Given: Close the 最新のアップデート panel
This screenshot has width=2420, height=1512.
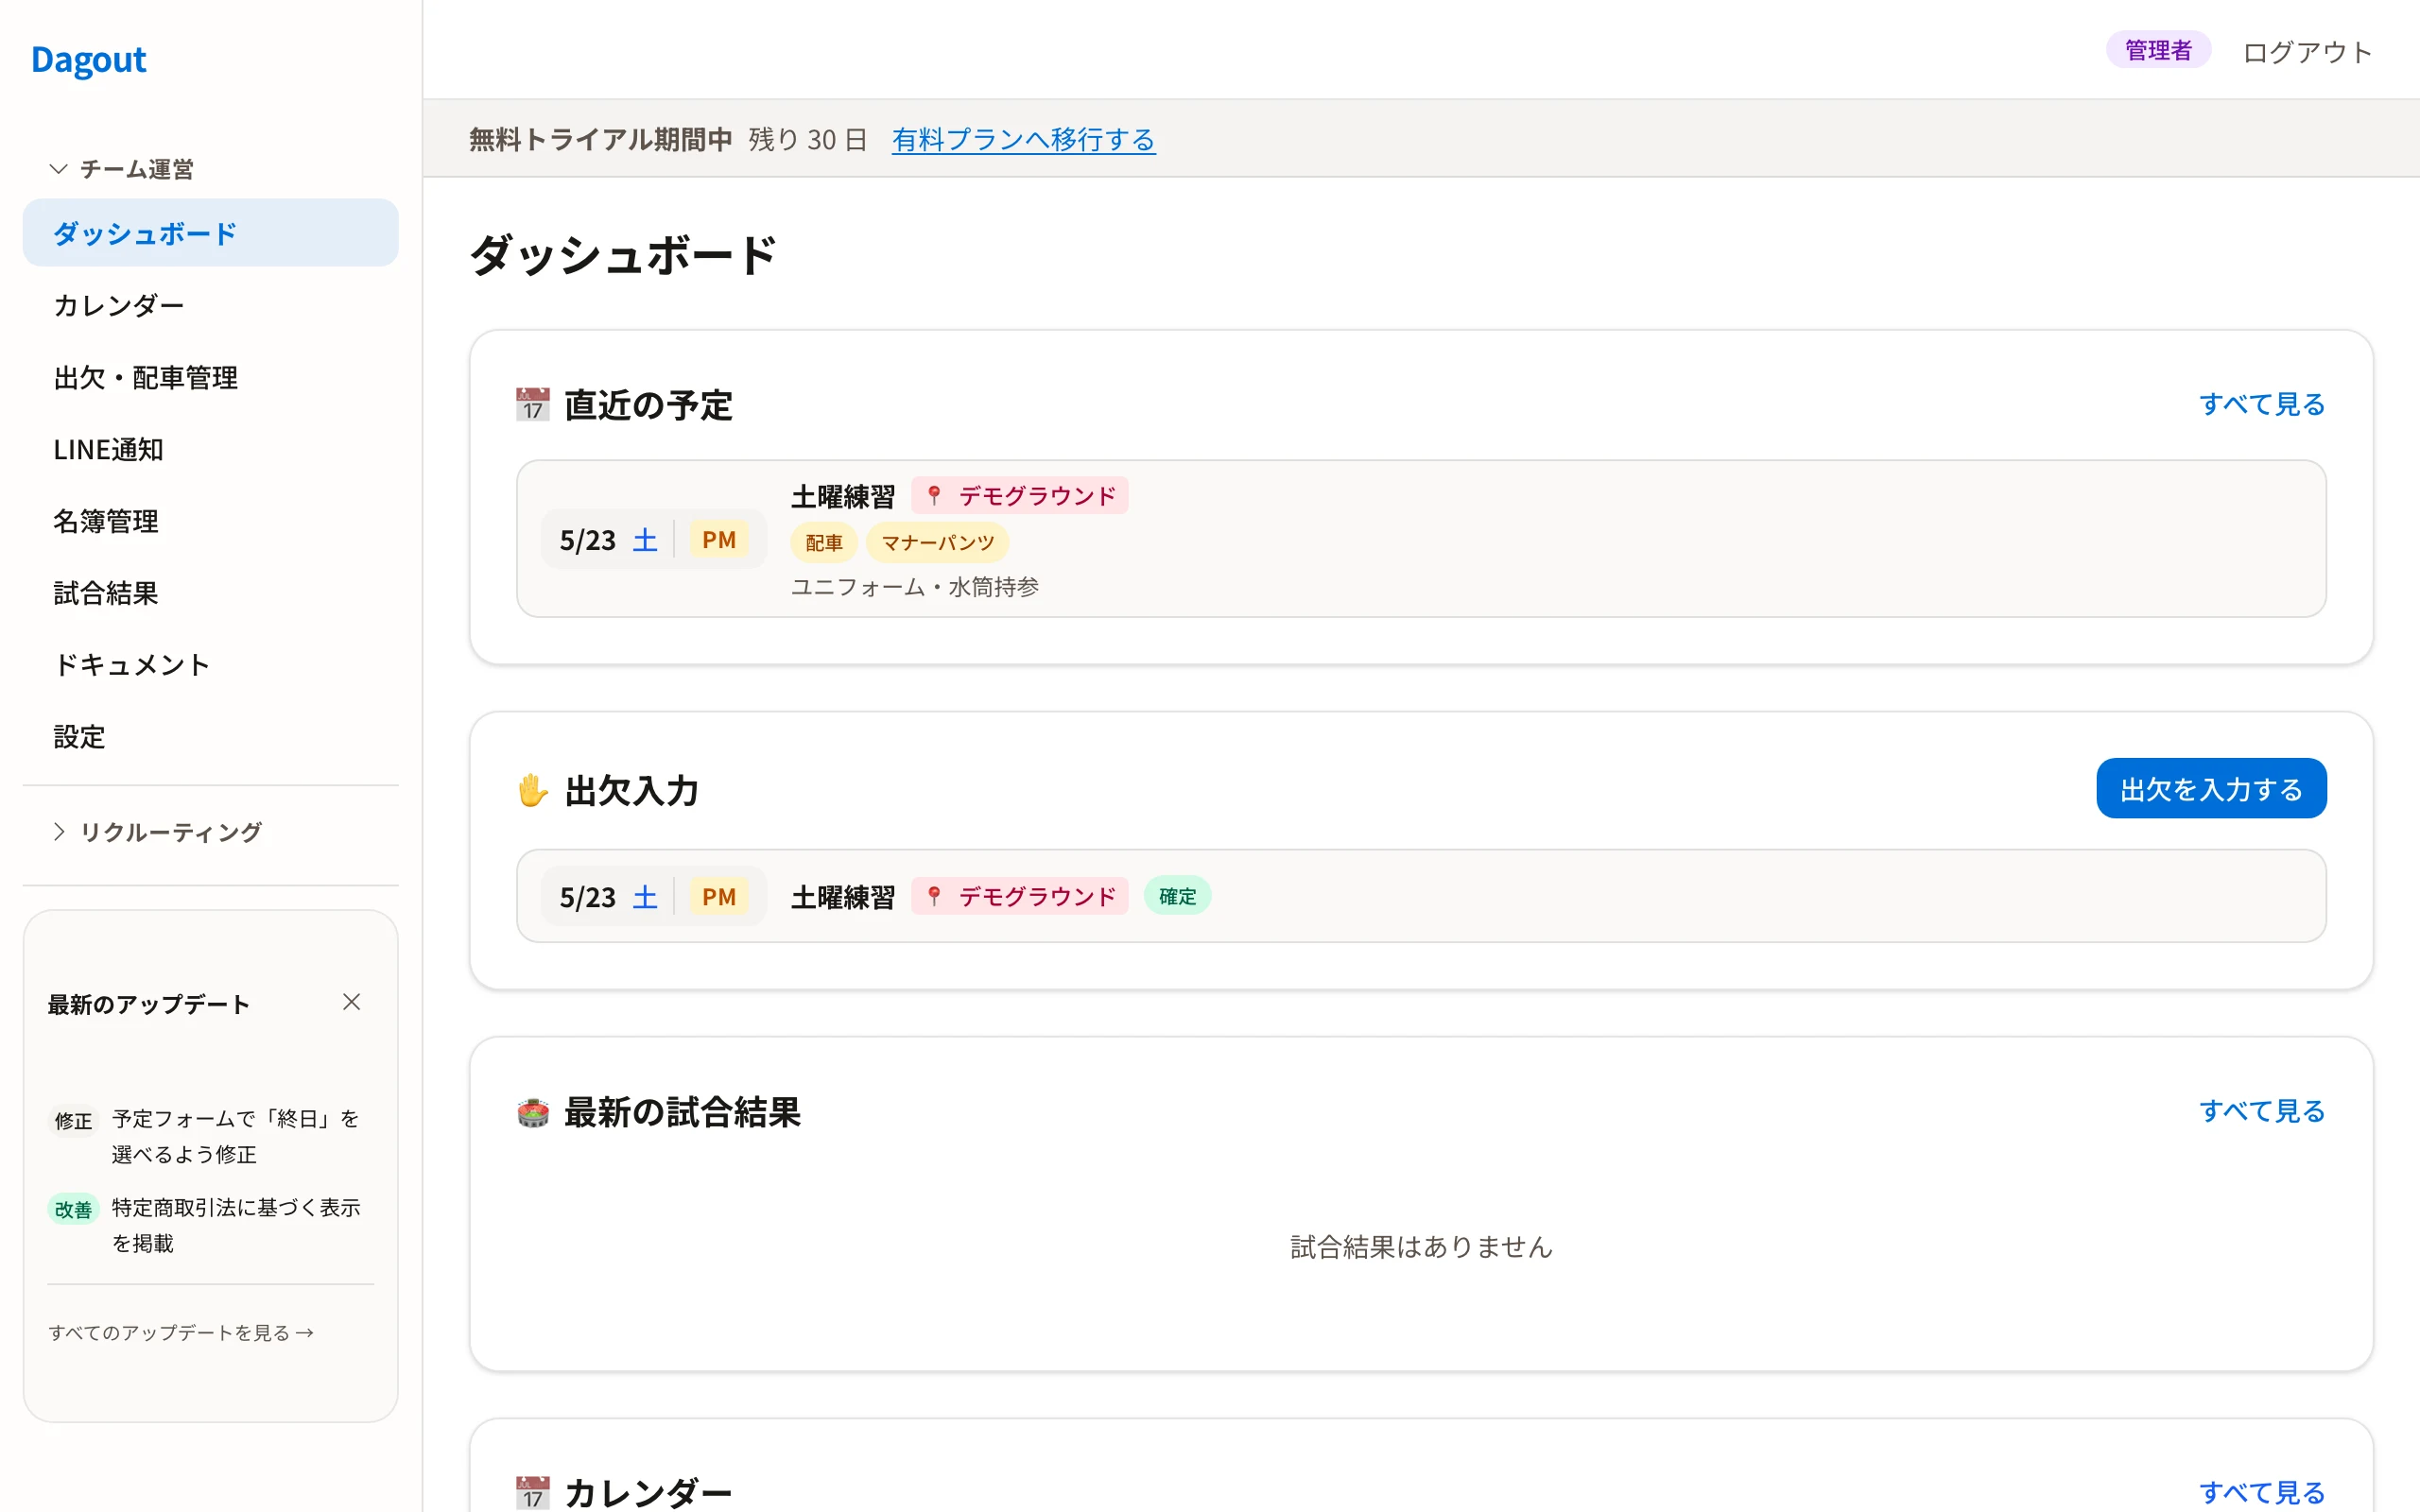Looking at the screenshot, I should click(x=351, y=1002).
